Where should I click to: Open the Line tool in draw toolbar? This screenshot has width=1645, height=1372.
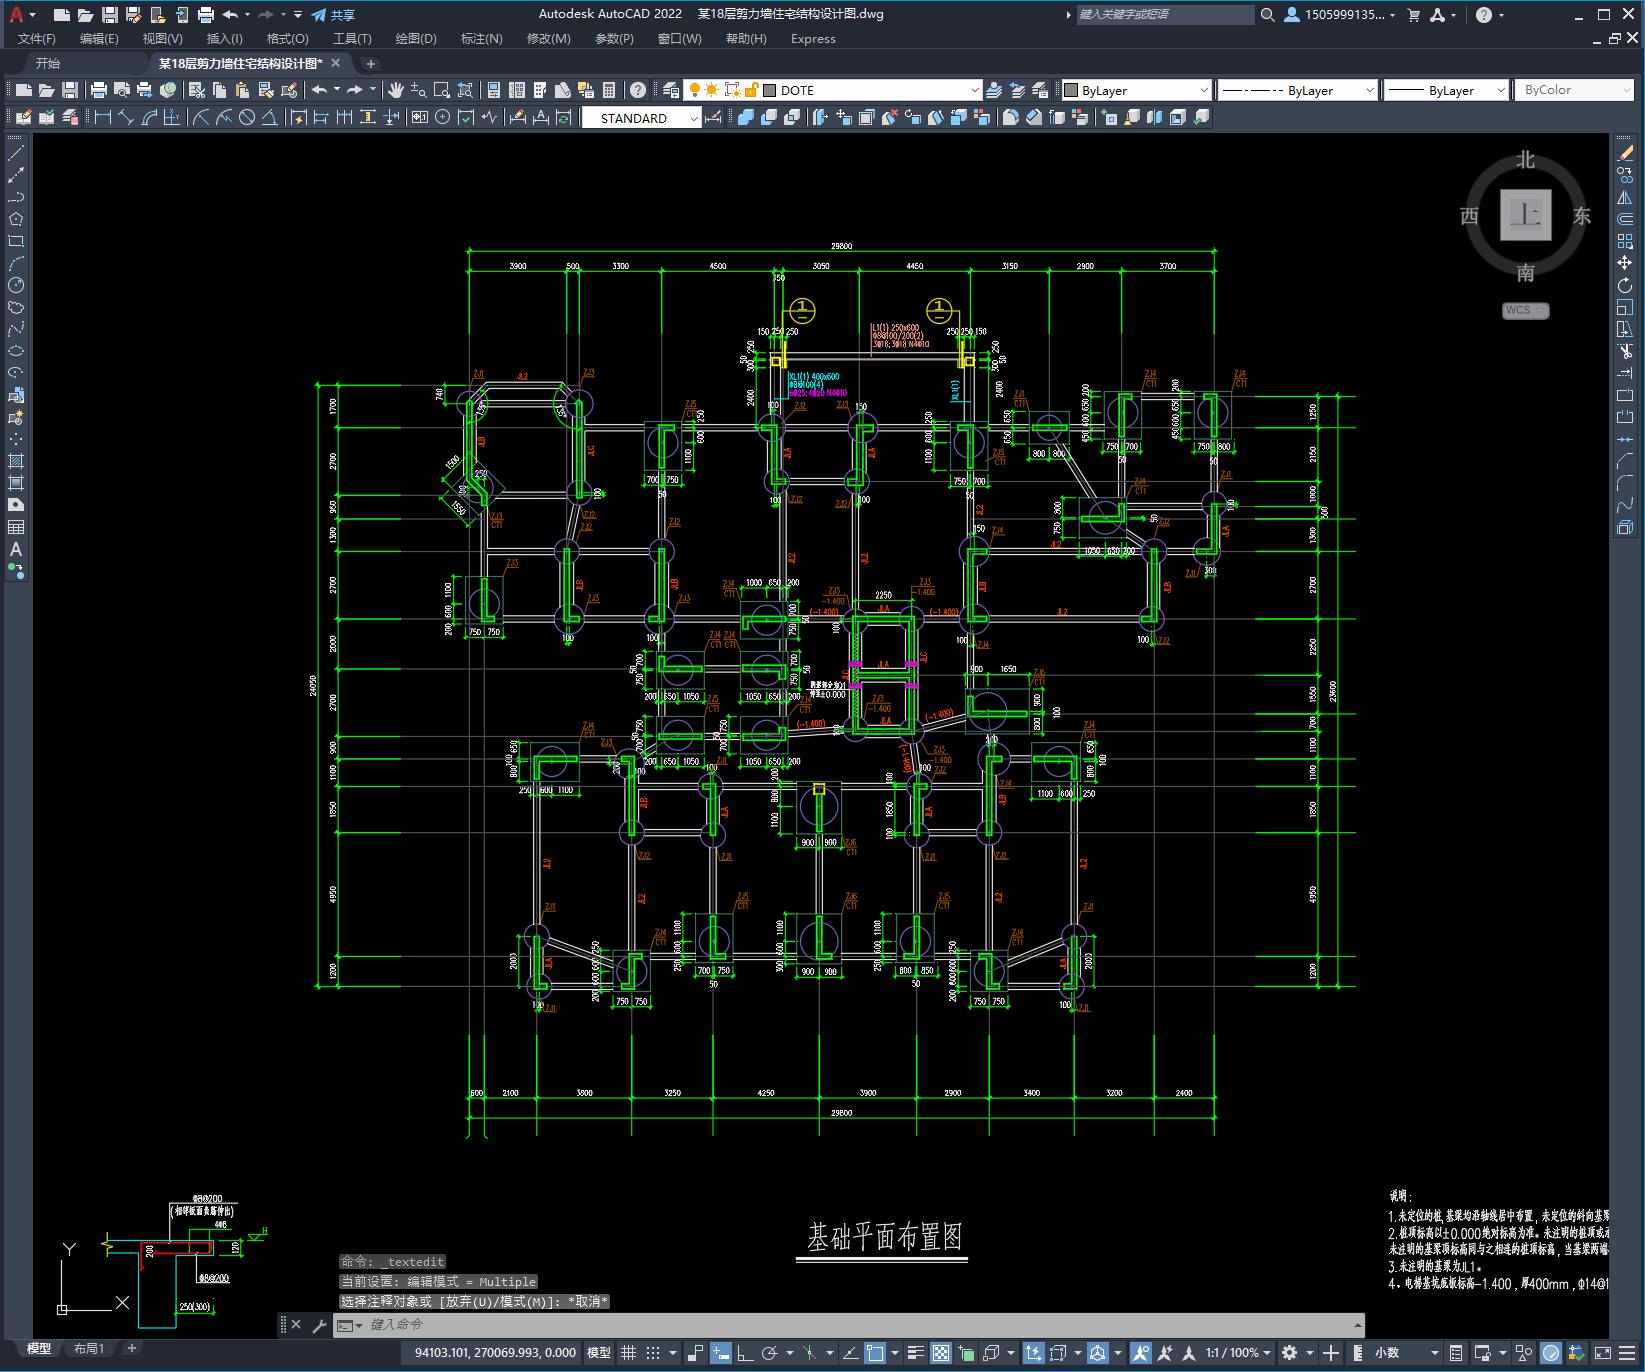pyautogui.click(x=16, y=153)
